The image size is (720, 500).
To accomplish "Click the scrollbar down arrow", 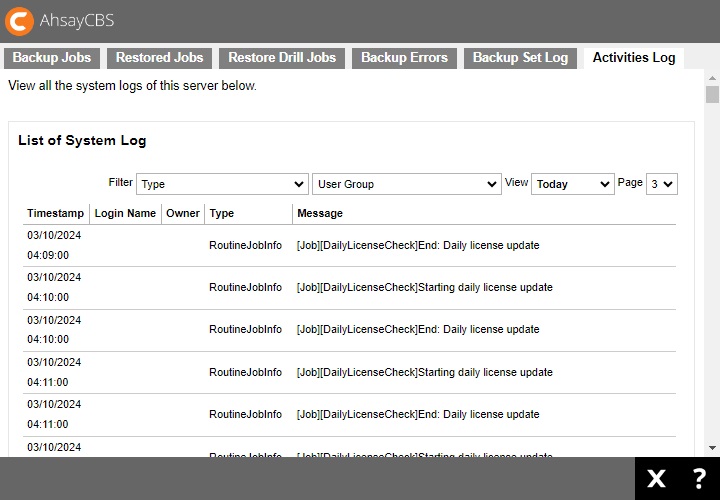I will tap(712, 448).
